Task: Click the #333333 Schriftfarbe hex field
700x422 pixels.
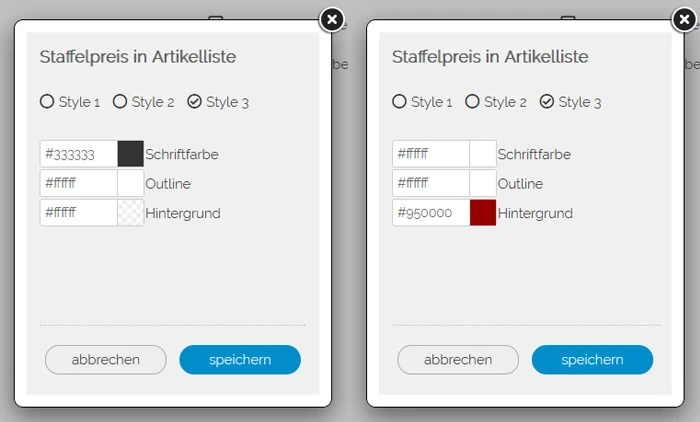Action: click(x=78, y=154)
